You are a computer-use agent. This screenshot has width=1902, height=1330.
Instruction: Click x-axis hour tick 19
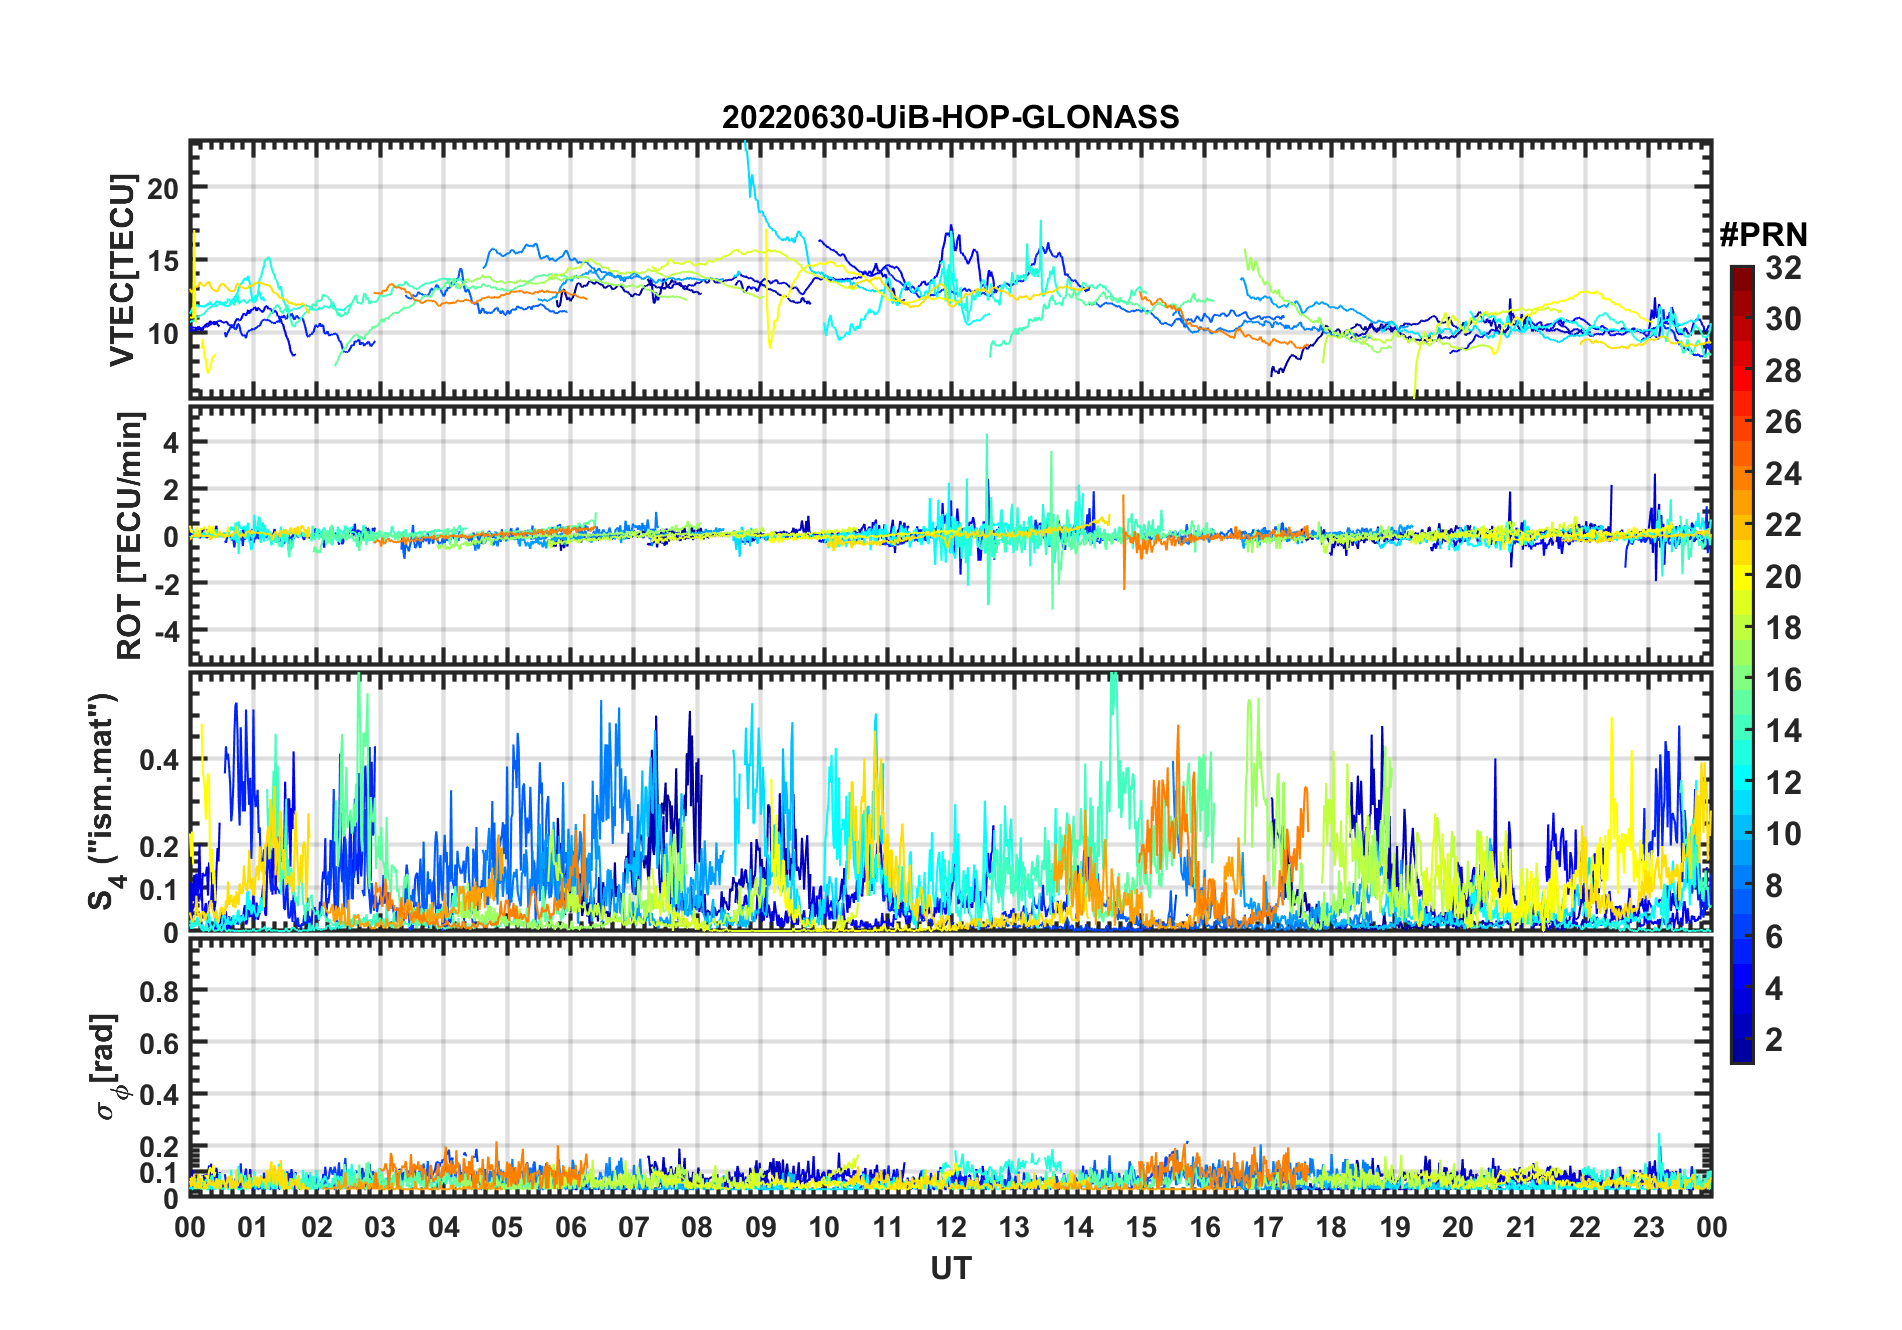click(1395, 1227)
